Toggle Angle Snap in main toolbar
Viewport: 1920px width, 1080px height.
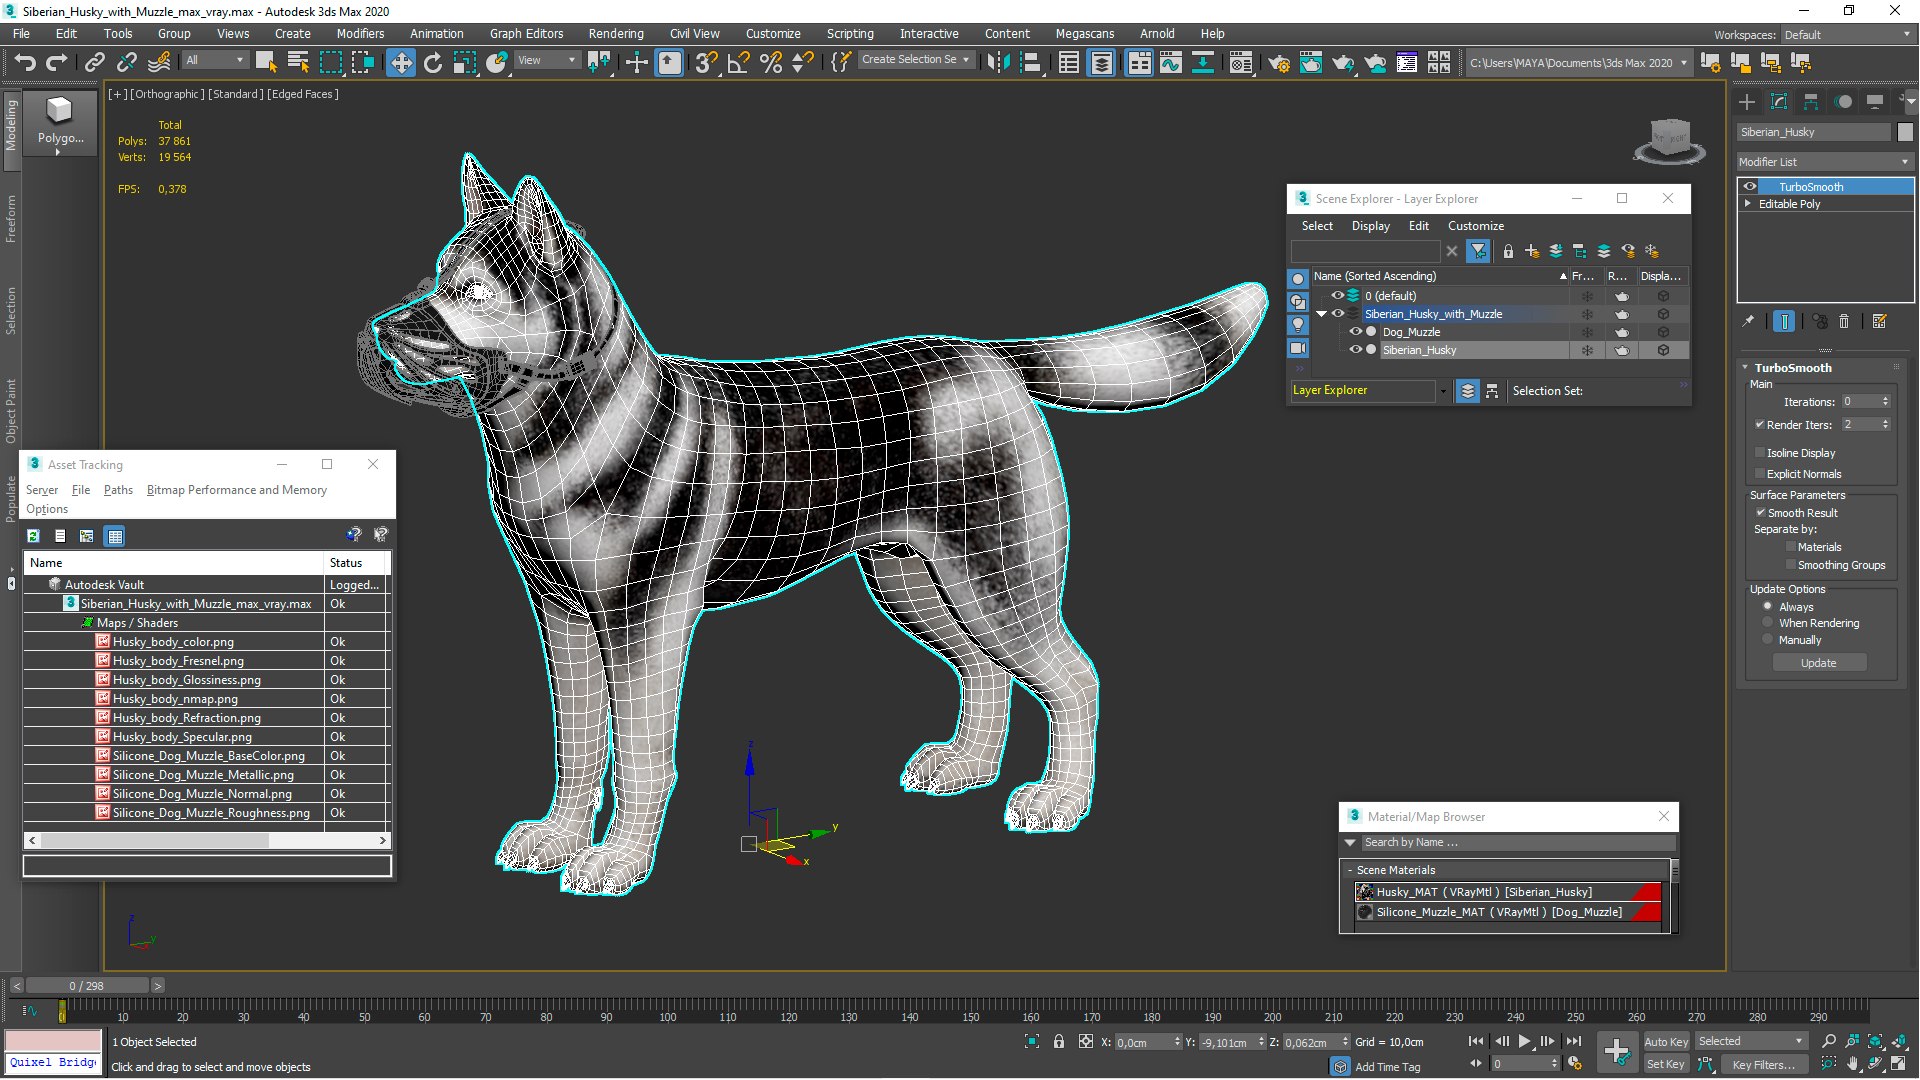[738, 63]
